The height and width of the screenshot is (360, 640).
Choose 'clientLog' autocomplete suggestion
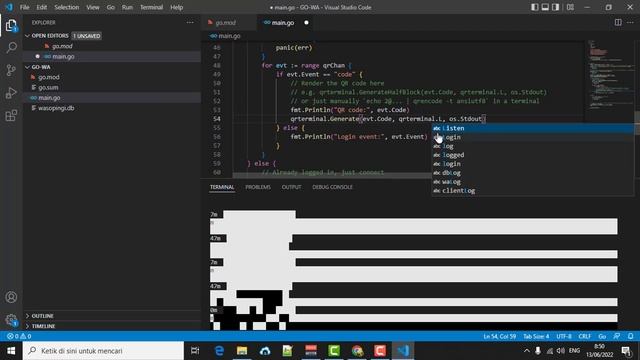tap(533, 191)
